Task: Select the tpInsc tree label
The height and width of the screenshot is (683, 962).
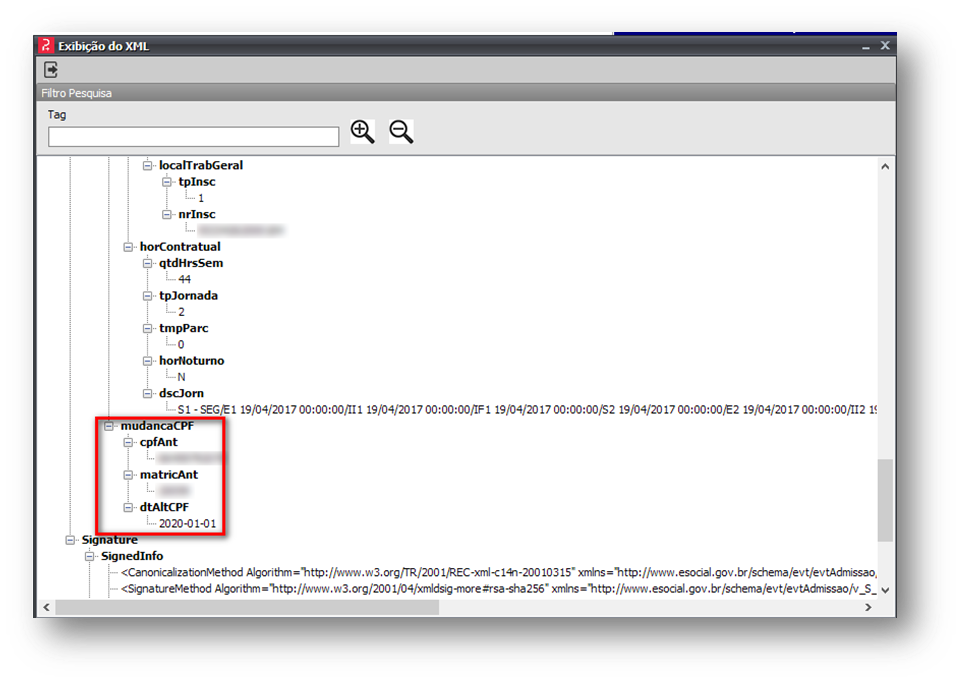Action: [196, 182]
